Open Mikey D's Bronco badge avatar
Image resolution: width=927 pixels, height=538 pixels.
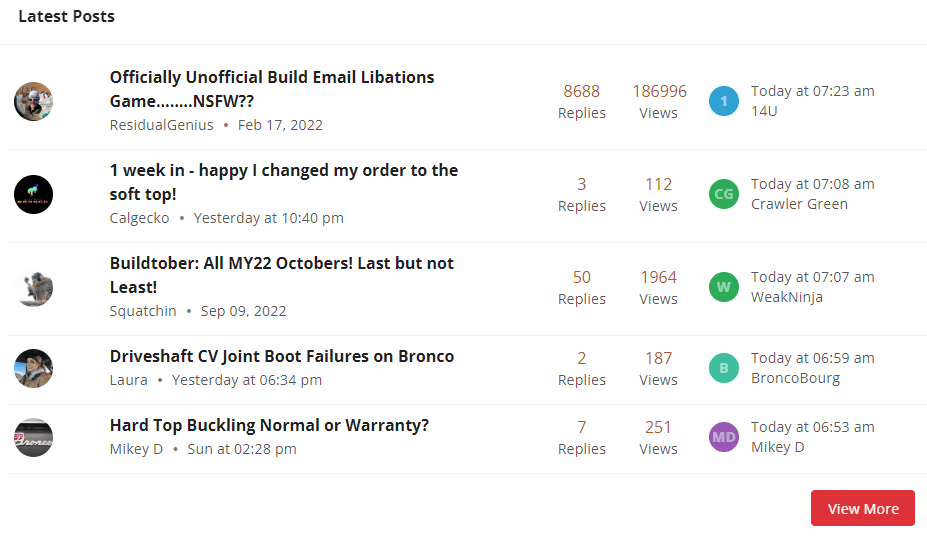[34, 437]
